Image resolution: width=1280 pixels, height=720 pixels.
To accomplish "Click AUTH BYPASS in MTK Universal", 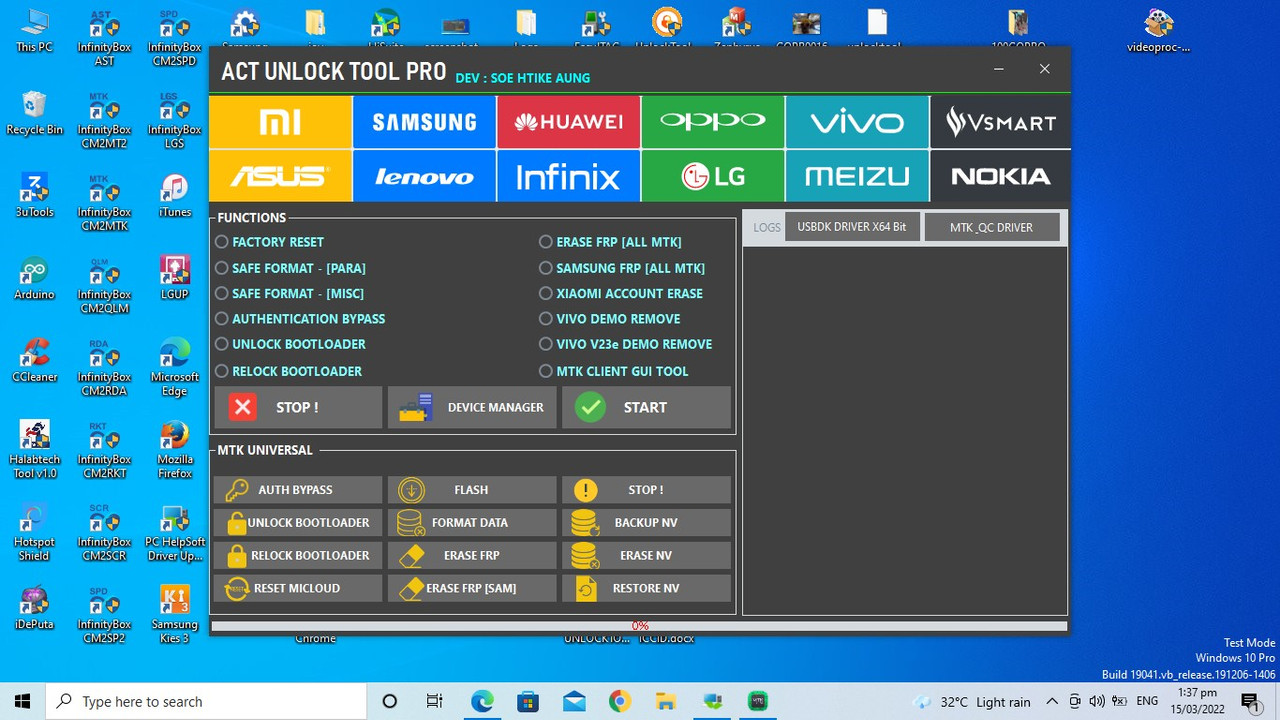I will 298,490.
